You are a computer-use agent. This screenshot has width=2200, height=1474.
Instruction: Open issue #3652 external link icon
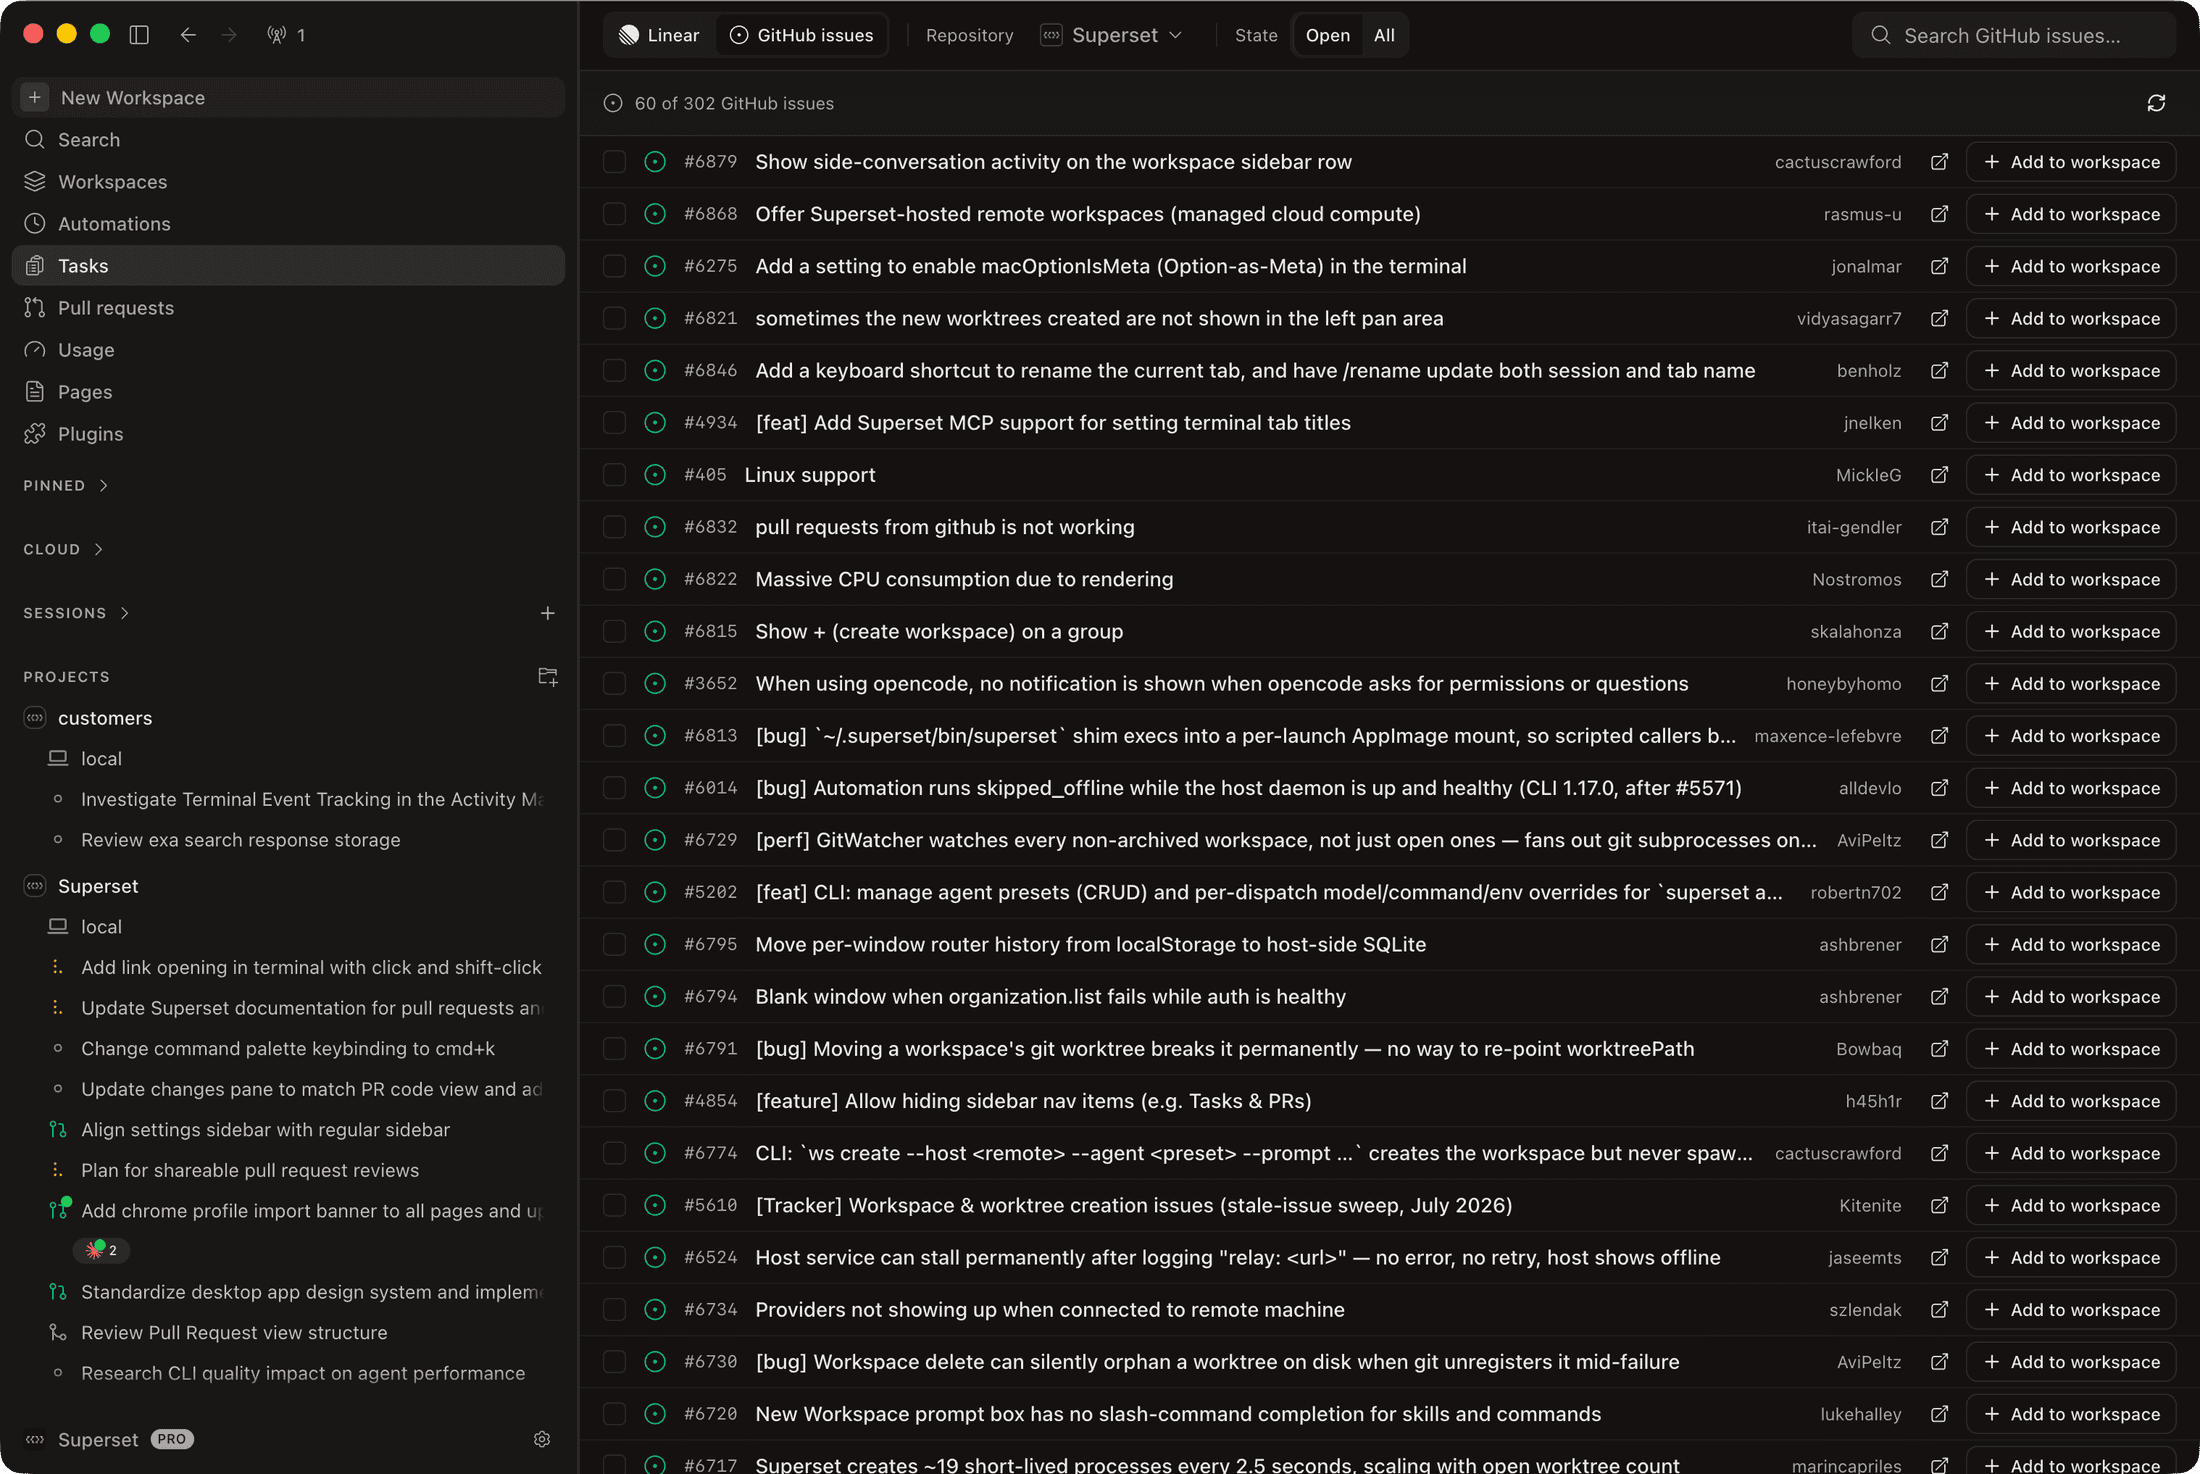1939,683
